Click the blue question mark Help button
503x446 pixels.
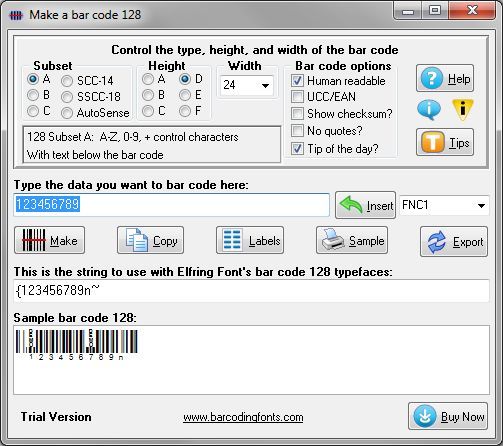pos(445,78)
